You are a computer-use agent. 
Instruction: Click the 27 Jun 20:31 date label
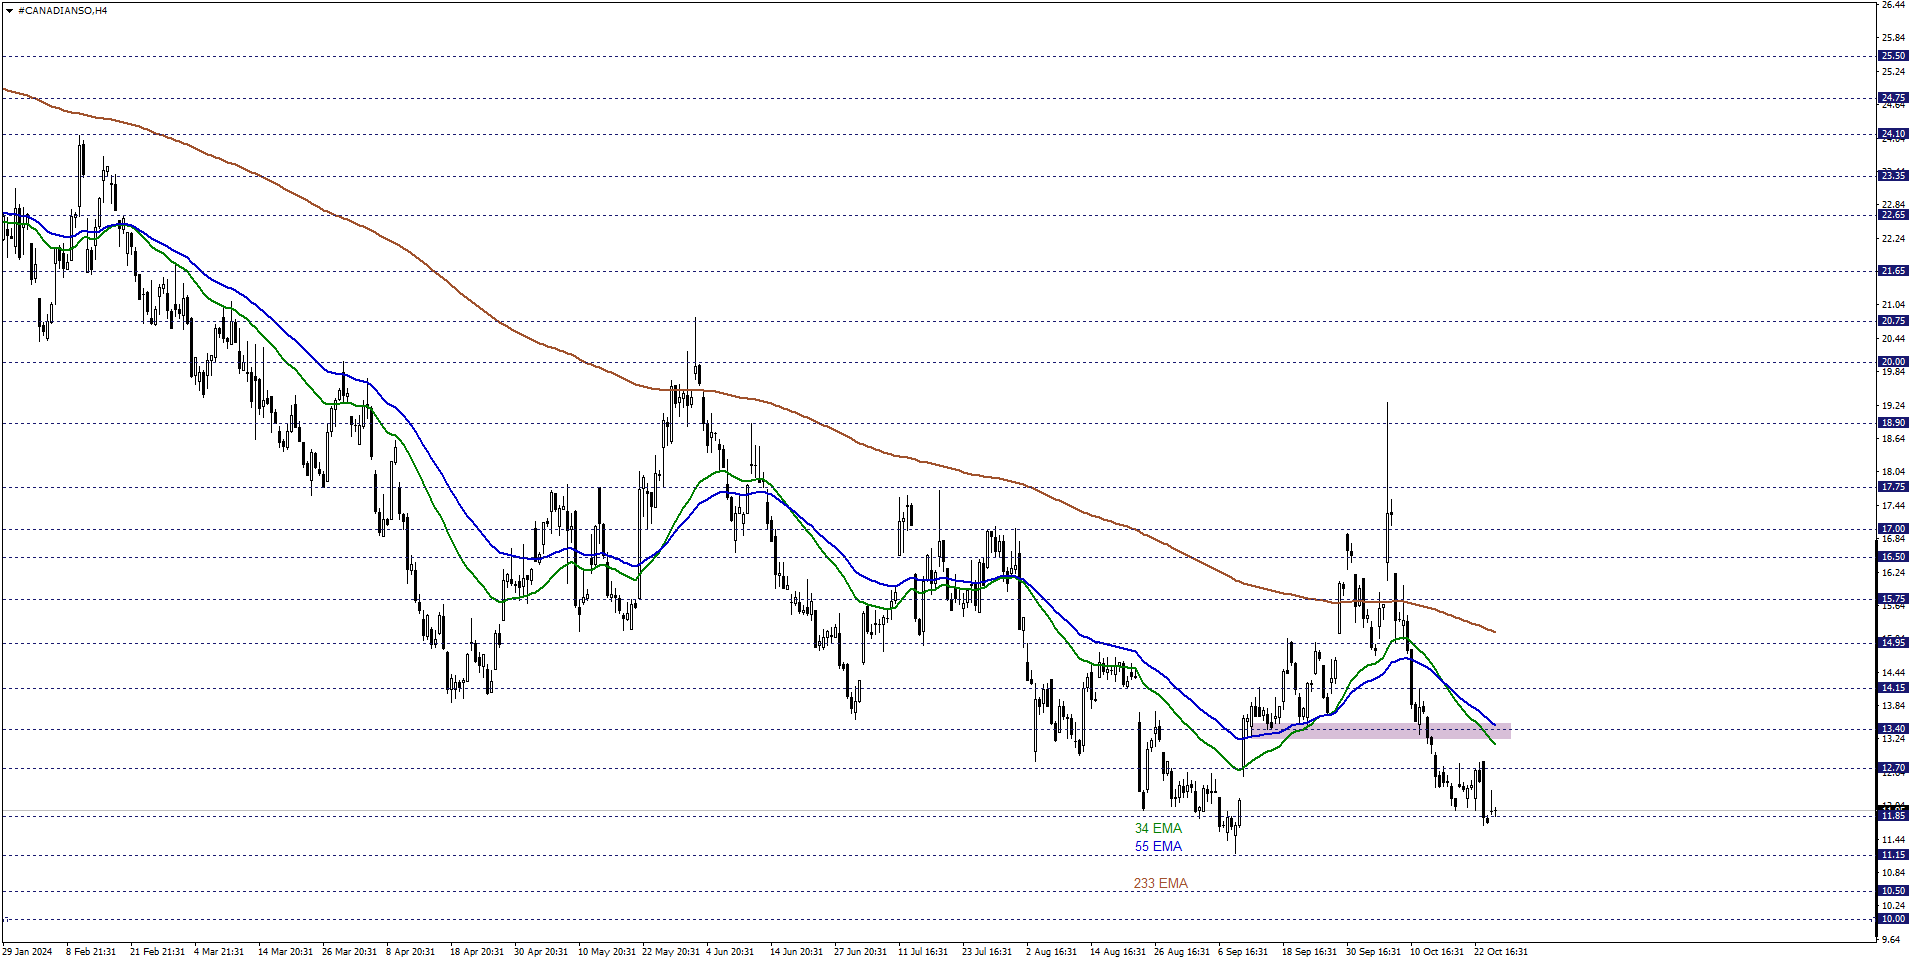860,952
